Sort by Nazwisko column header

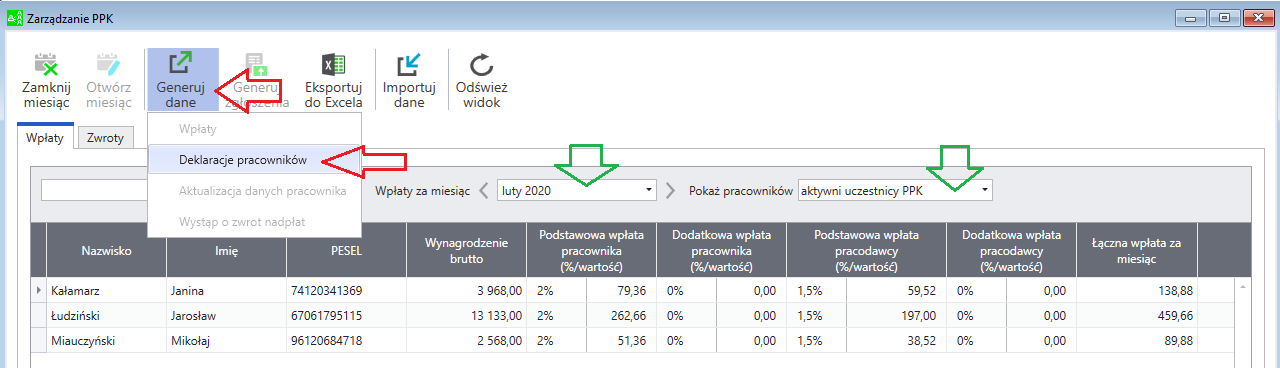(107, 251)
